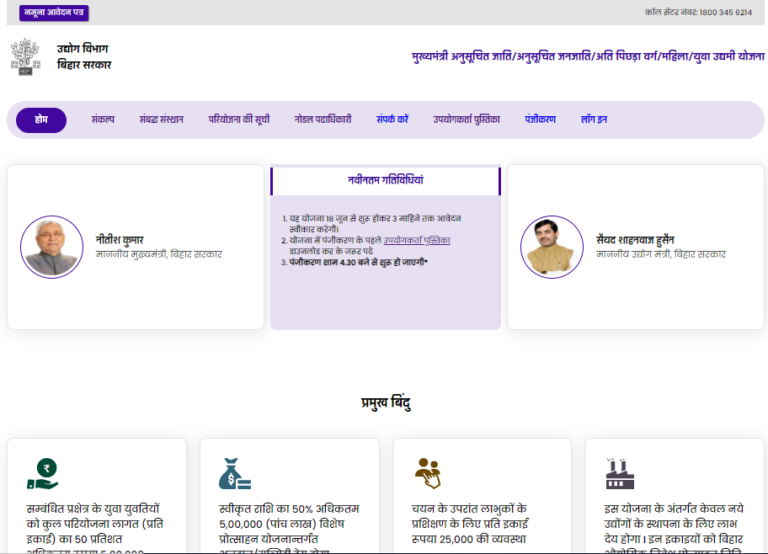The width and height of the screenshot is (768, 554).
Task: Select the होम navigation tab
Action: [41, 120]
